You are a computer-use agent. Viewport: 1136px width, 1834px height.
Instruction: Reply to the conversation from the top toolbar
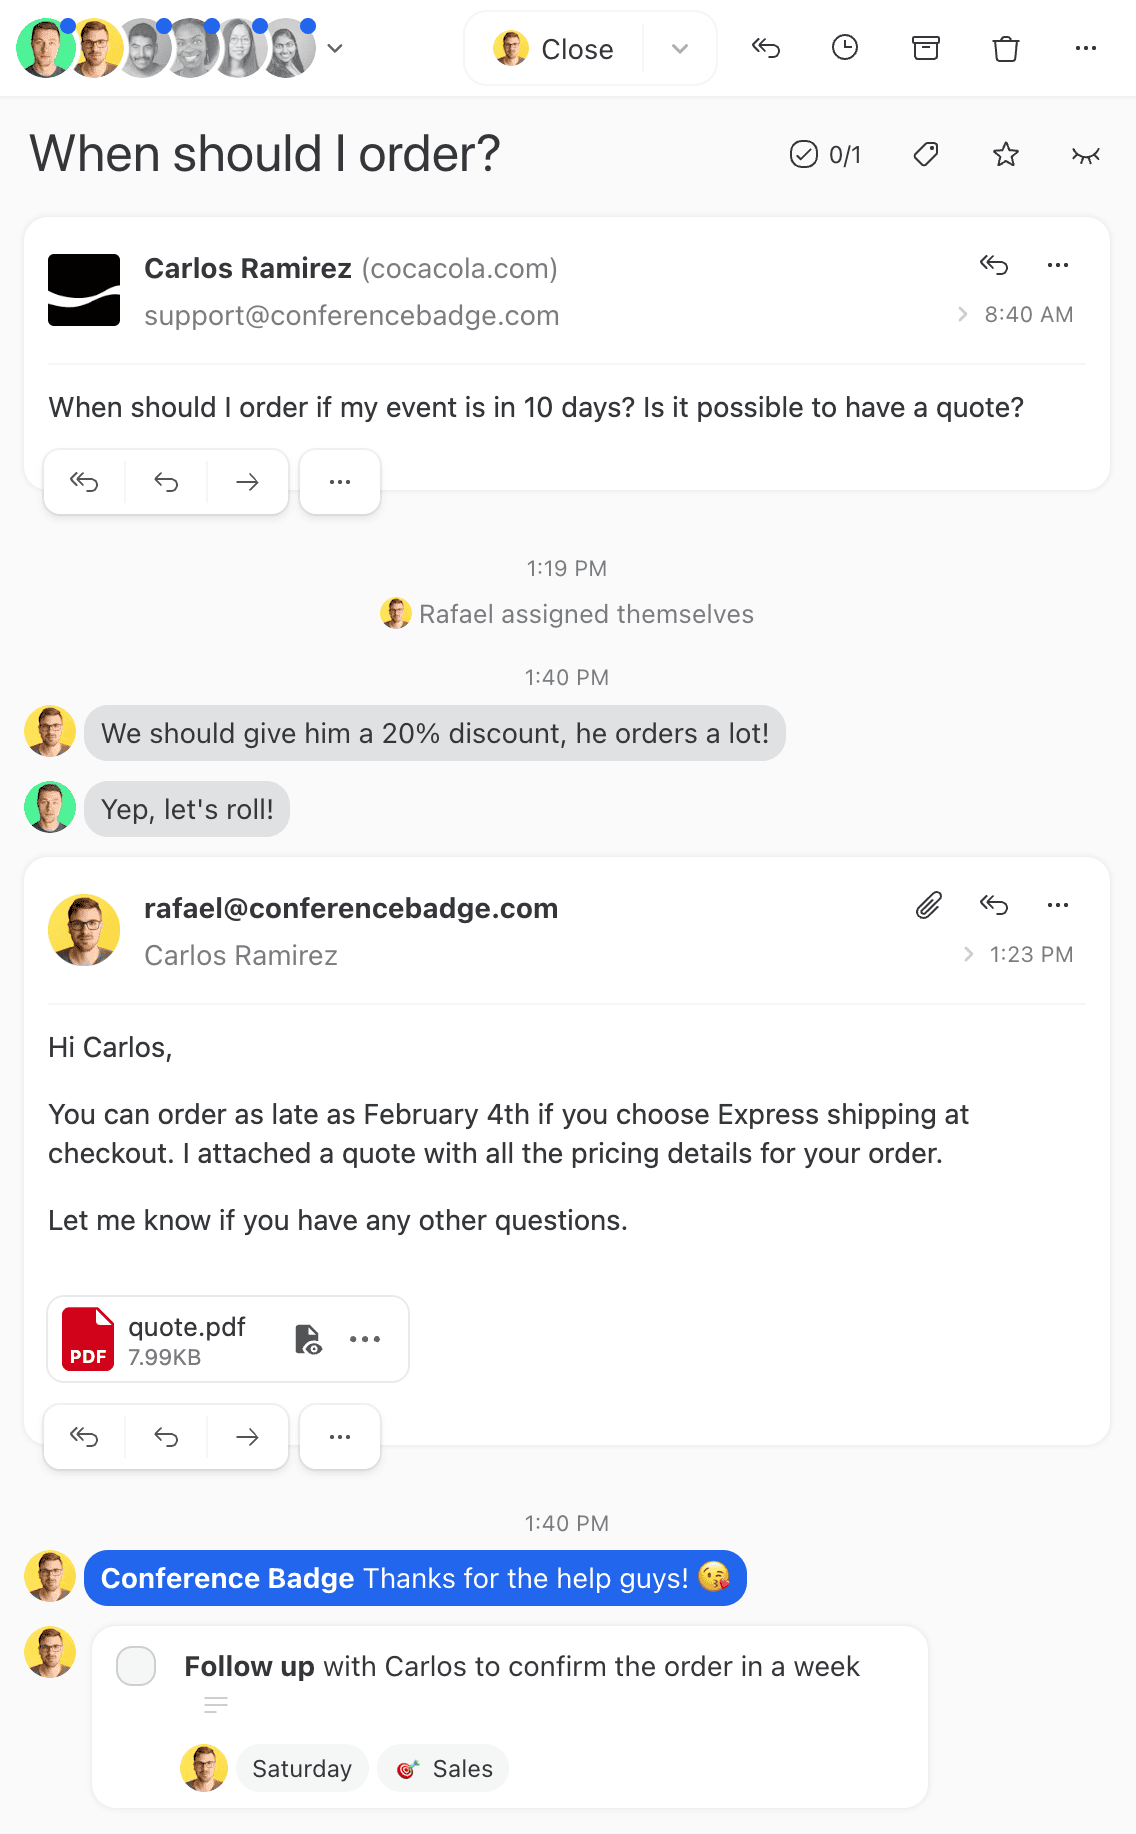tap(766, 48)
